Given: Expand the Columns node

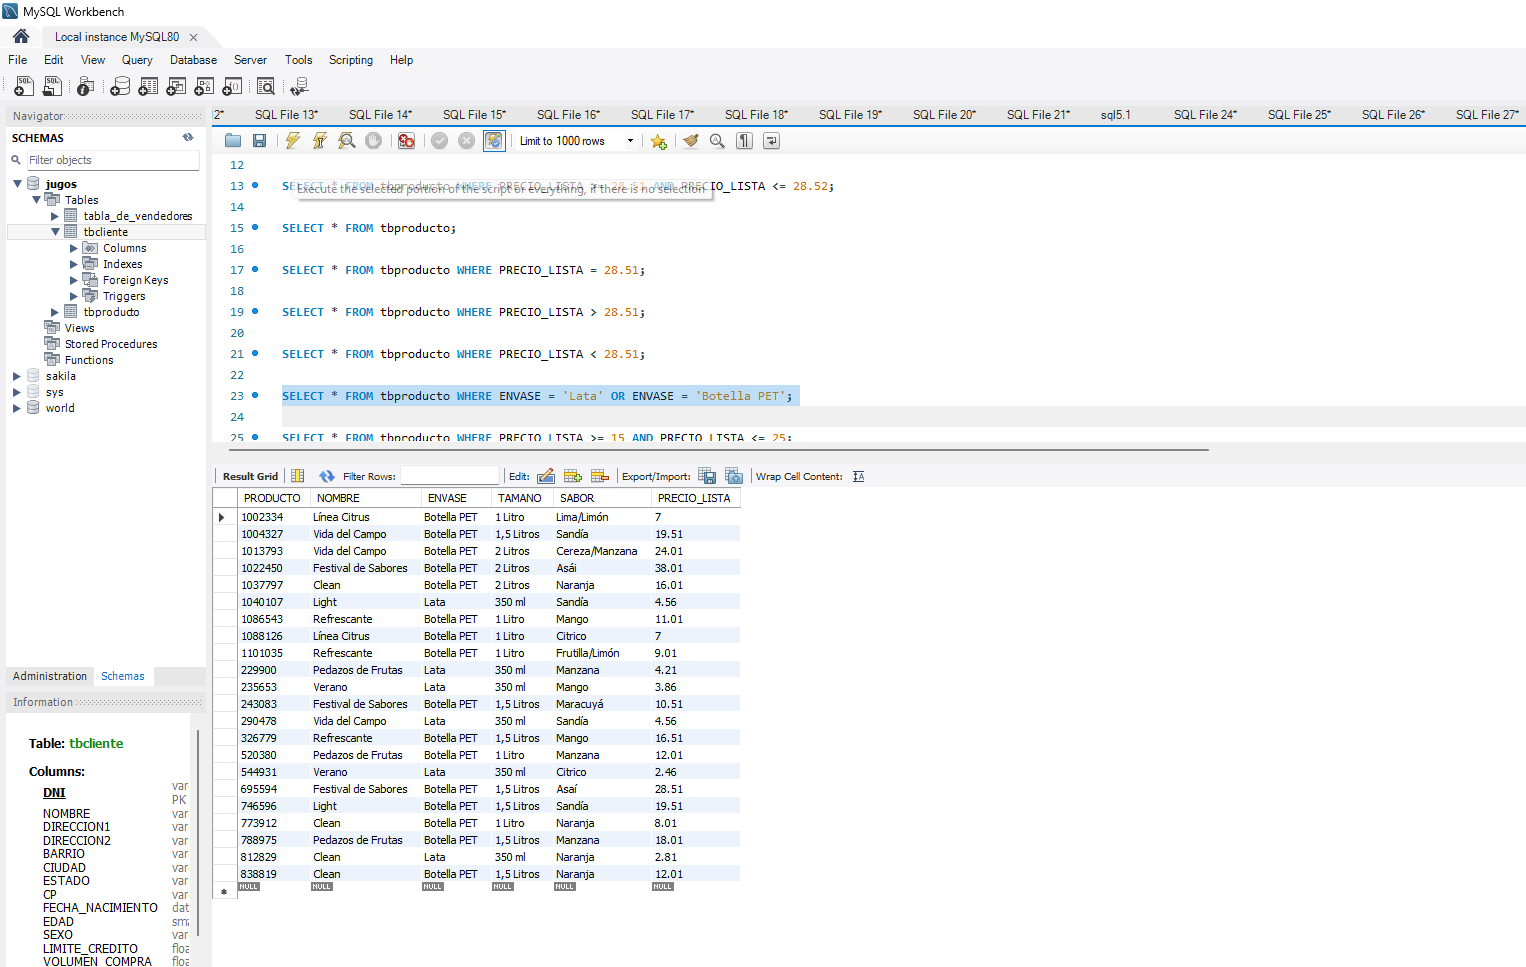Looking at the screenshot, I should click(74, 248).
